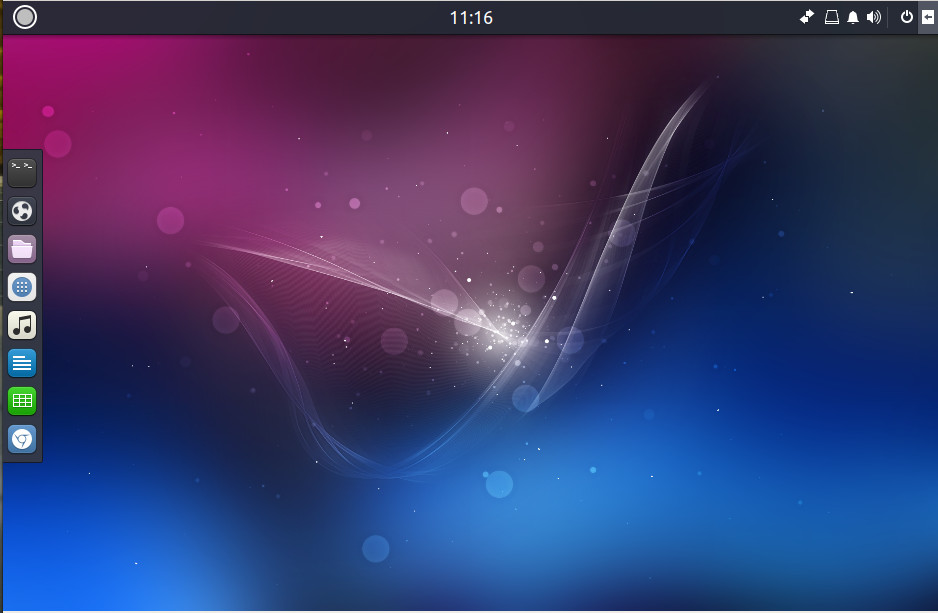Viewport: 938px width, 613px height.
Task: Click the network connection arrows icon
Action: (x=807, y=17)
